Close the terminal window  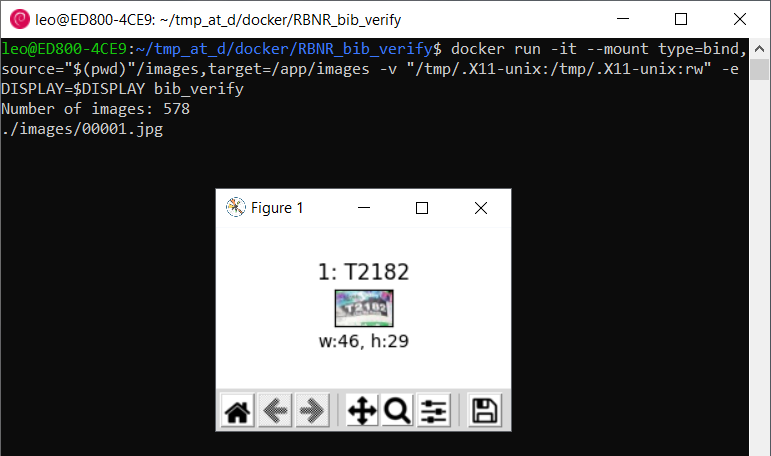coord(740,19)
